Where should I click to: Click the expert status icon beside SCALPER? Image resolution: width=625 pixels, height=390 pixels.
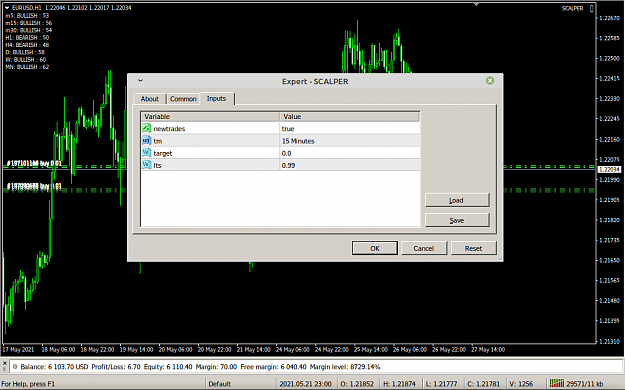(x=592, y=8)
